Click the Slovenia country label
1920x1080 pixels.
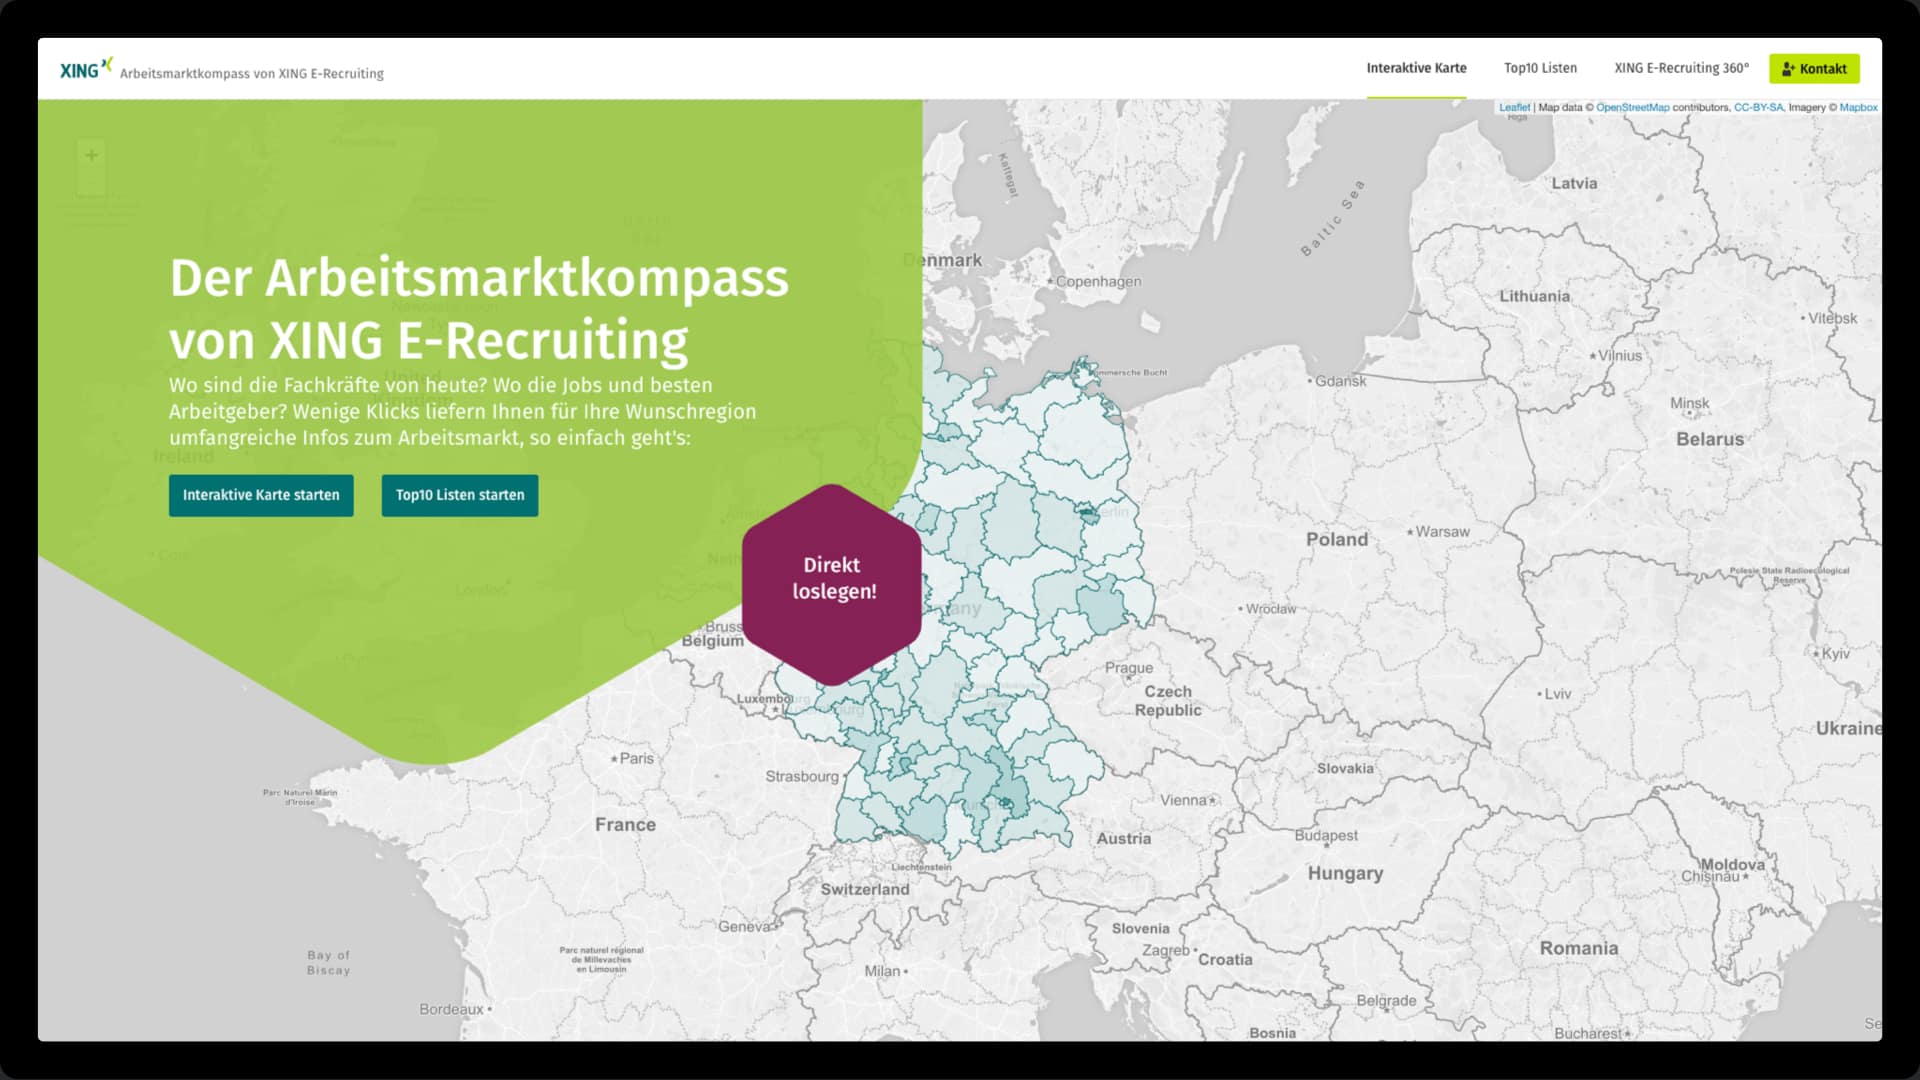(1140, 928)
